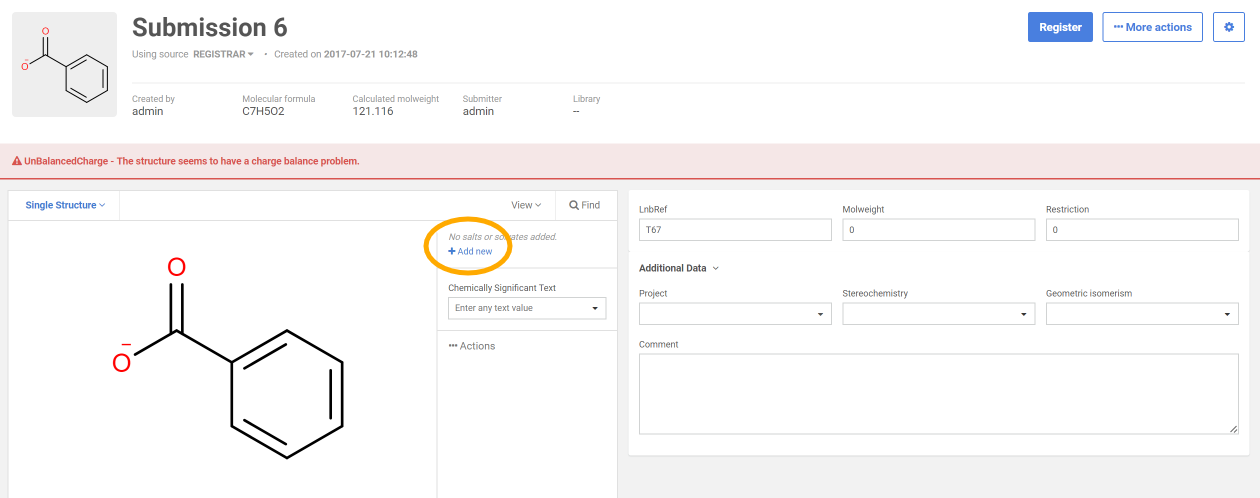The width and height of the screenshot is (1260, 498).
Task: Open the Project dropdown
Action: (x=735, y=314)
